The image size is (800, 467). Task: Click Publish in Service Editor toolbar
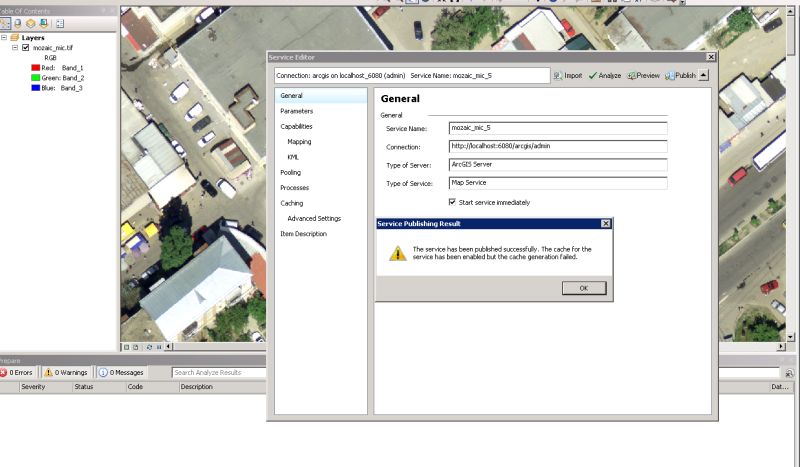680,76
